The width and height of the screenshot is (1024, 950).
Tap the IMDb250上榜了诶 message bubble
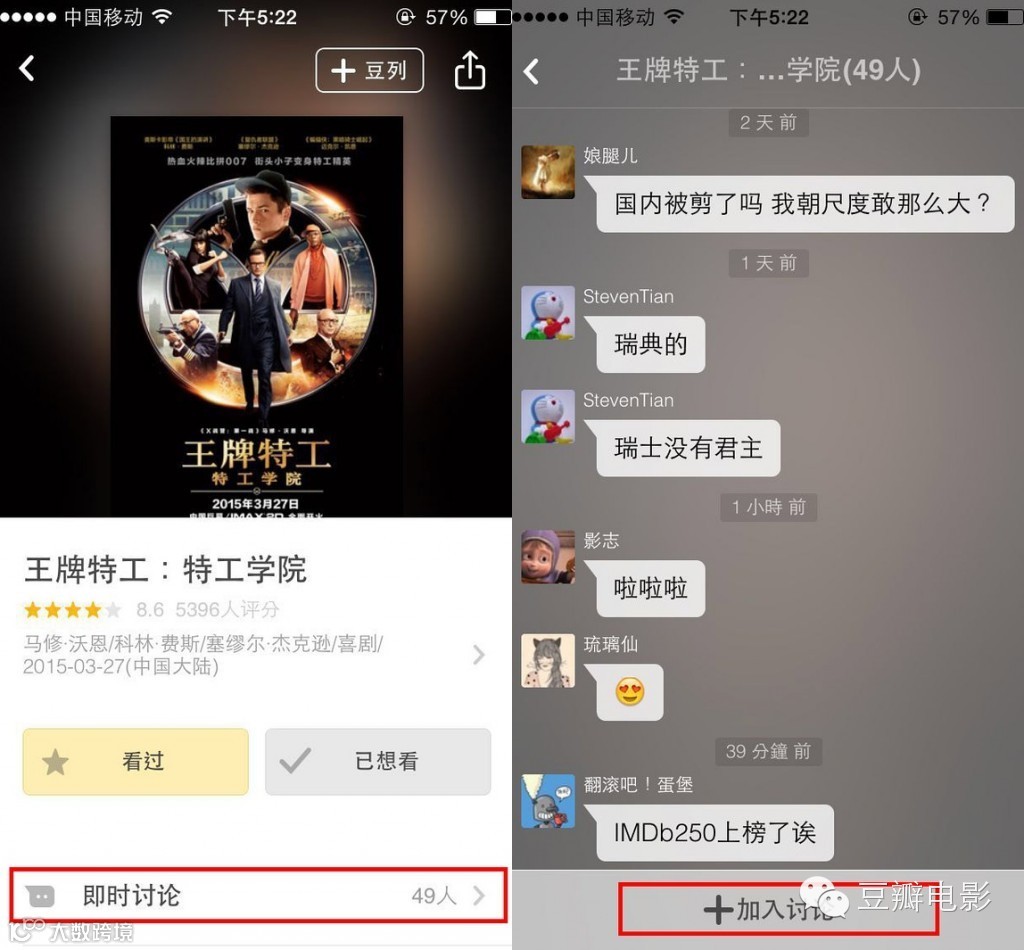(715, 833)
